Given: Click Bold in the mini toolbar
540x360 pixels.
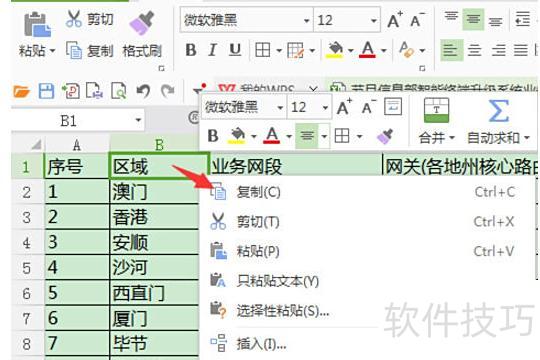Looking at the screenshot, I should pyautogui.click(x=213, y=136).
